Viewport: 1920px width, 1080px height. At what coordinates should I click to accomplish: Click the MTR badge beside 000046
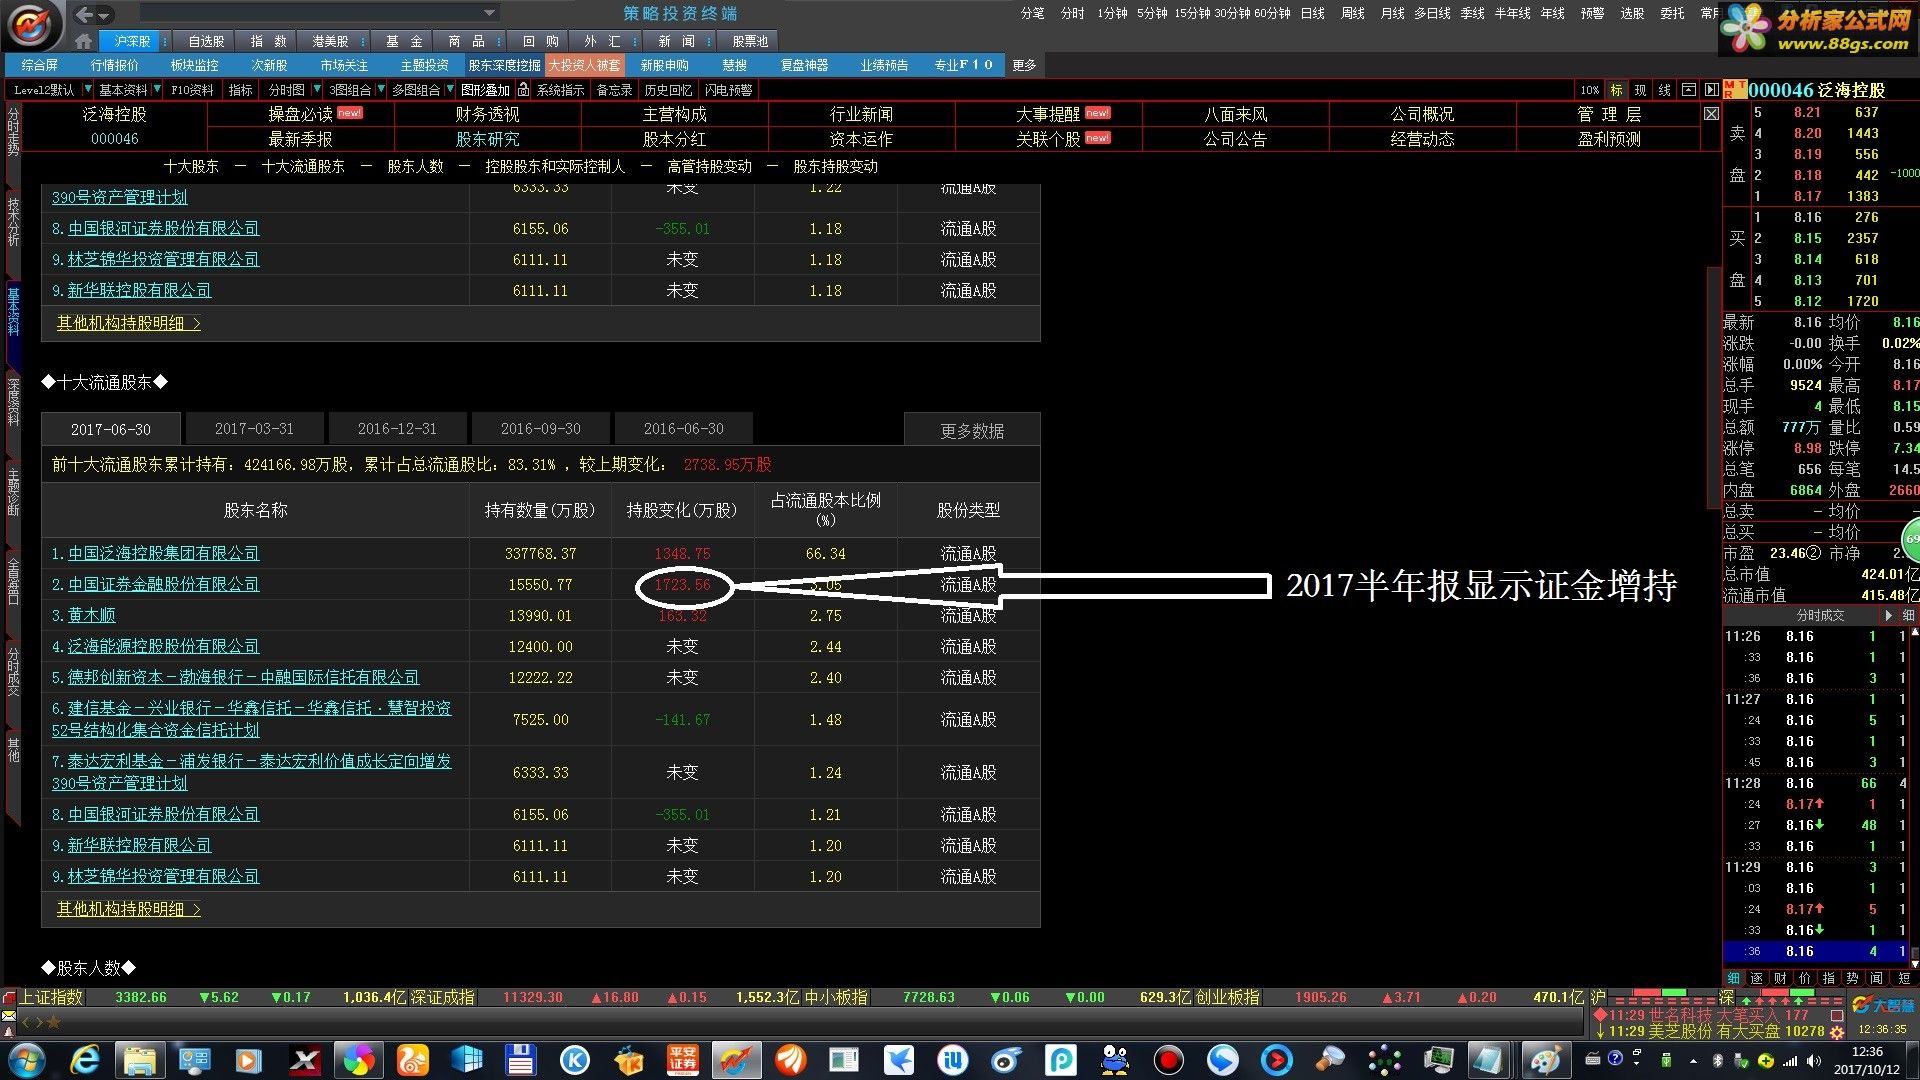[x=1735, y=90]
